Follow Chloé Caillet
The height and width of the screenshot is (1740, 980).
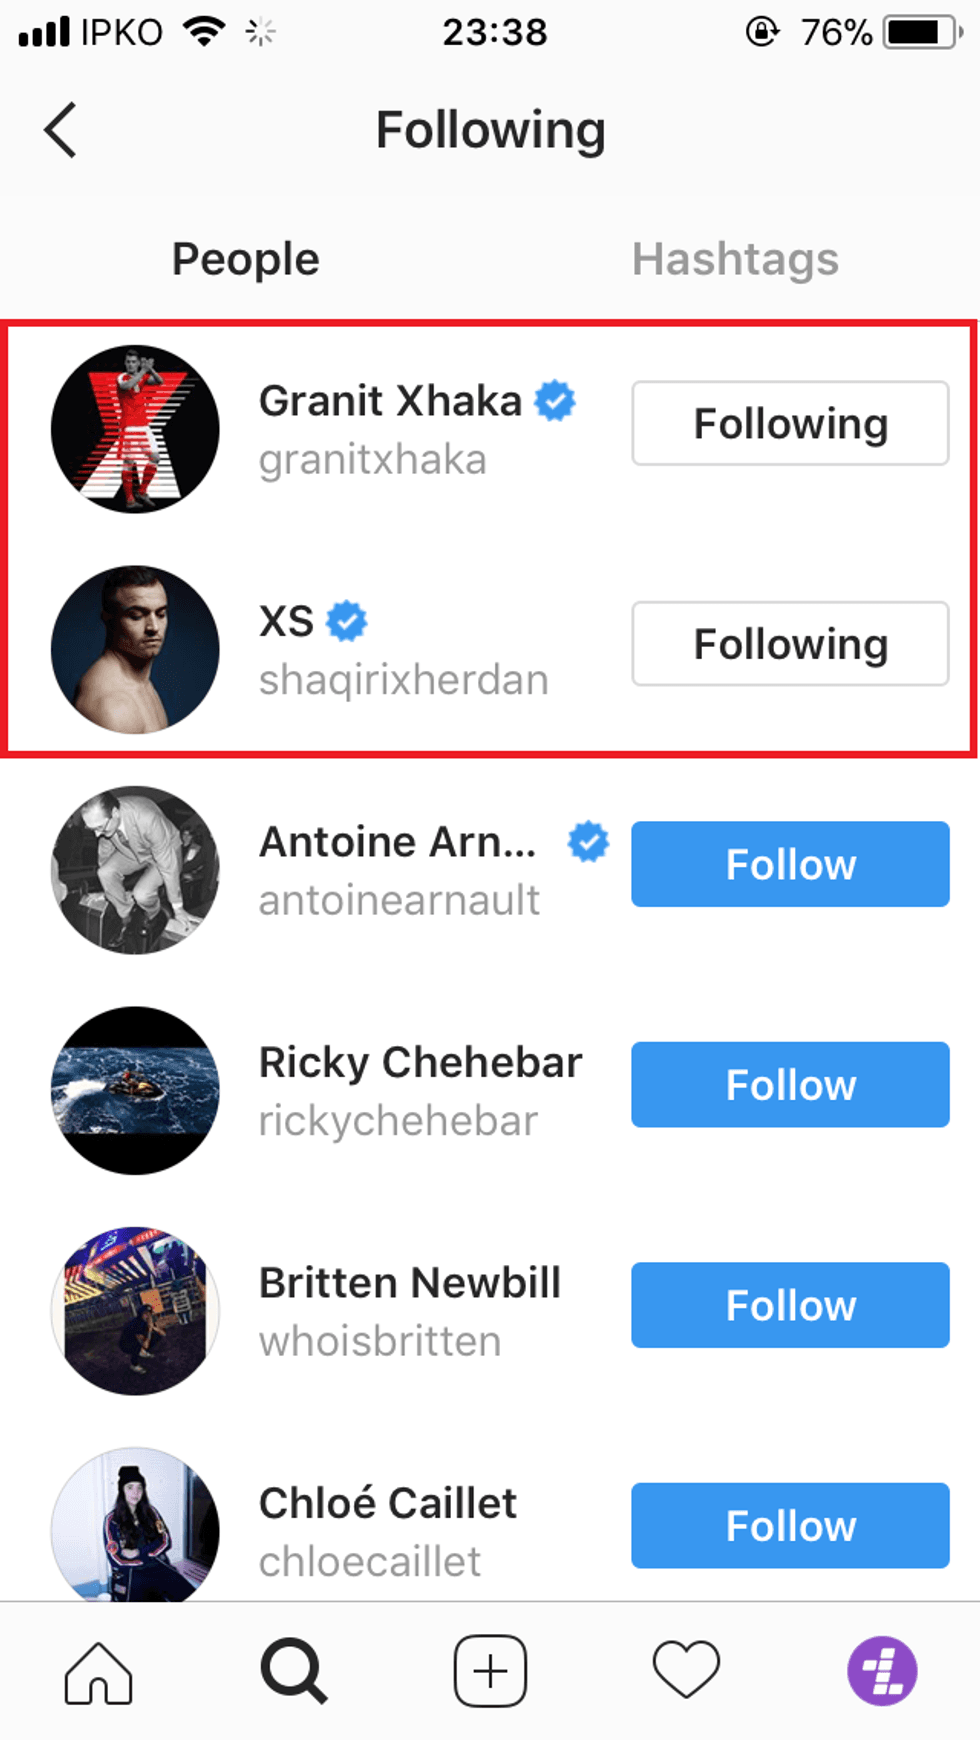point(790,1526)
